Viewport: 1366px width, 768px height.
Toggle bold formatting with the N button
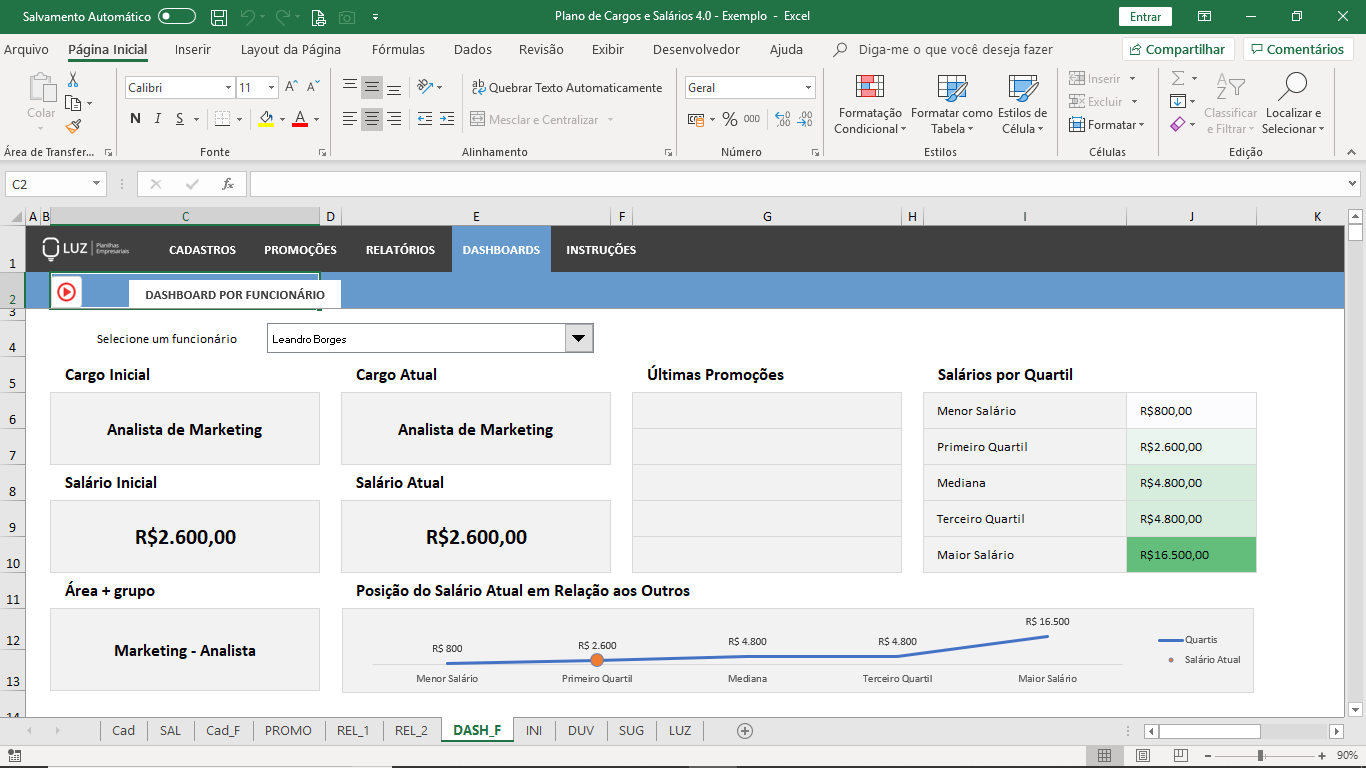133,117
